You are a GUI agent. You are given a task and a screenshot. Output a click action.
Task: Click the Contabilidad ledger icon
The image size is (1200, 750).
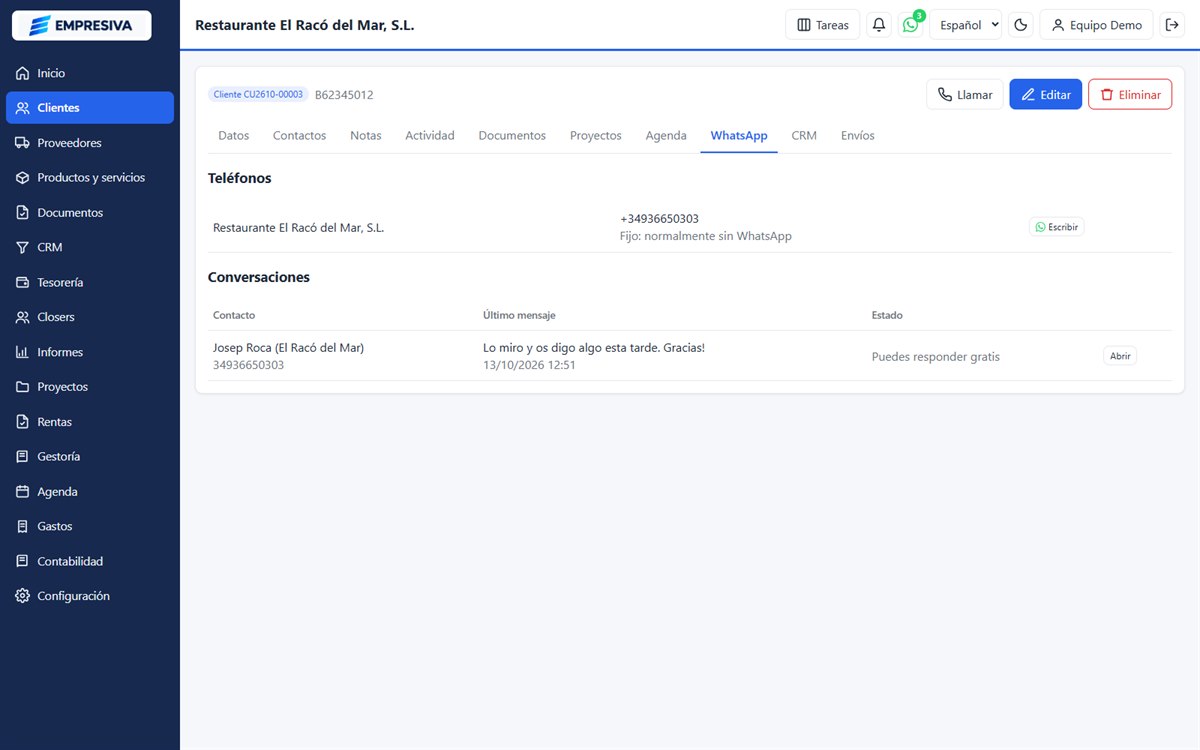[22, 561]
